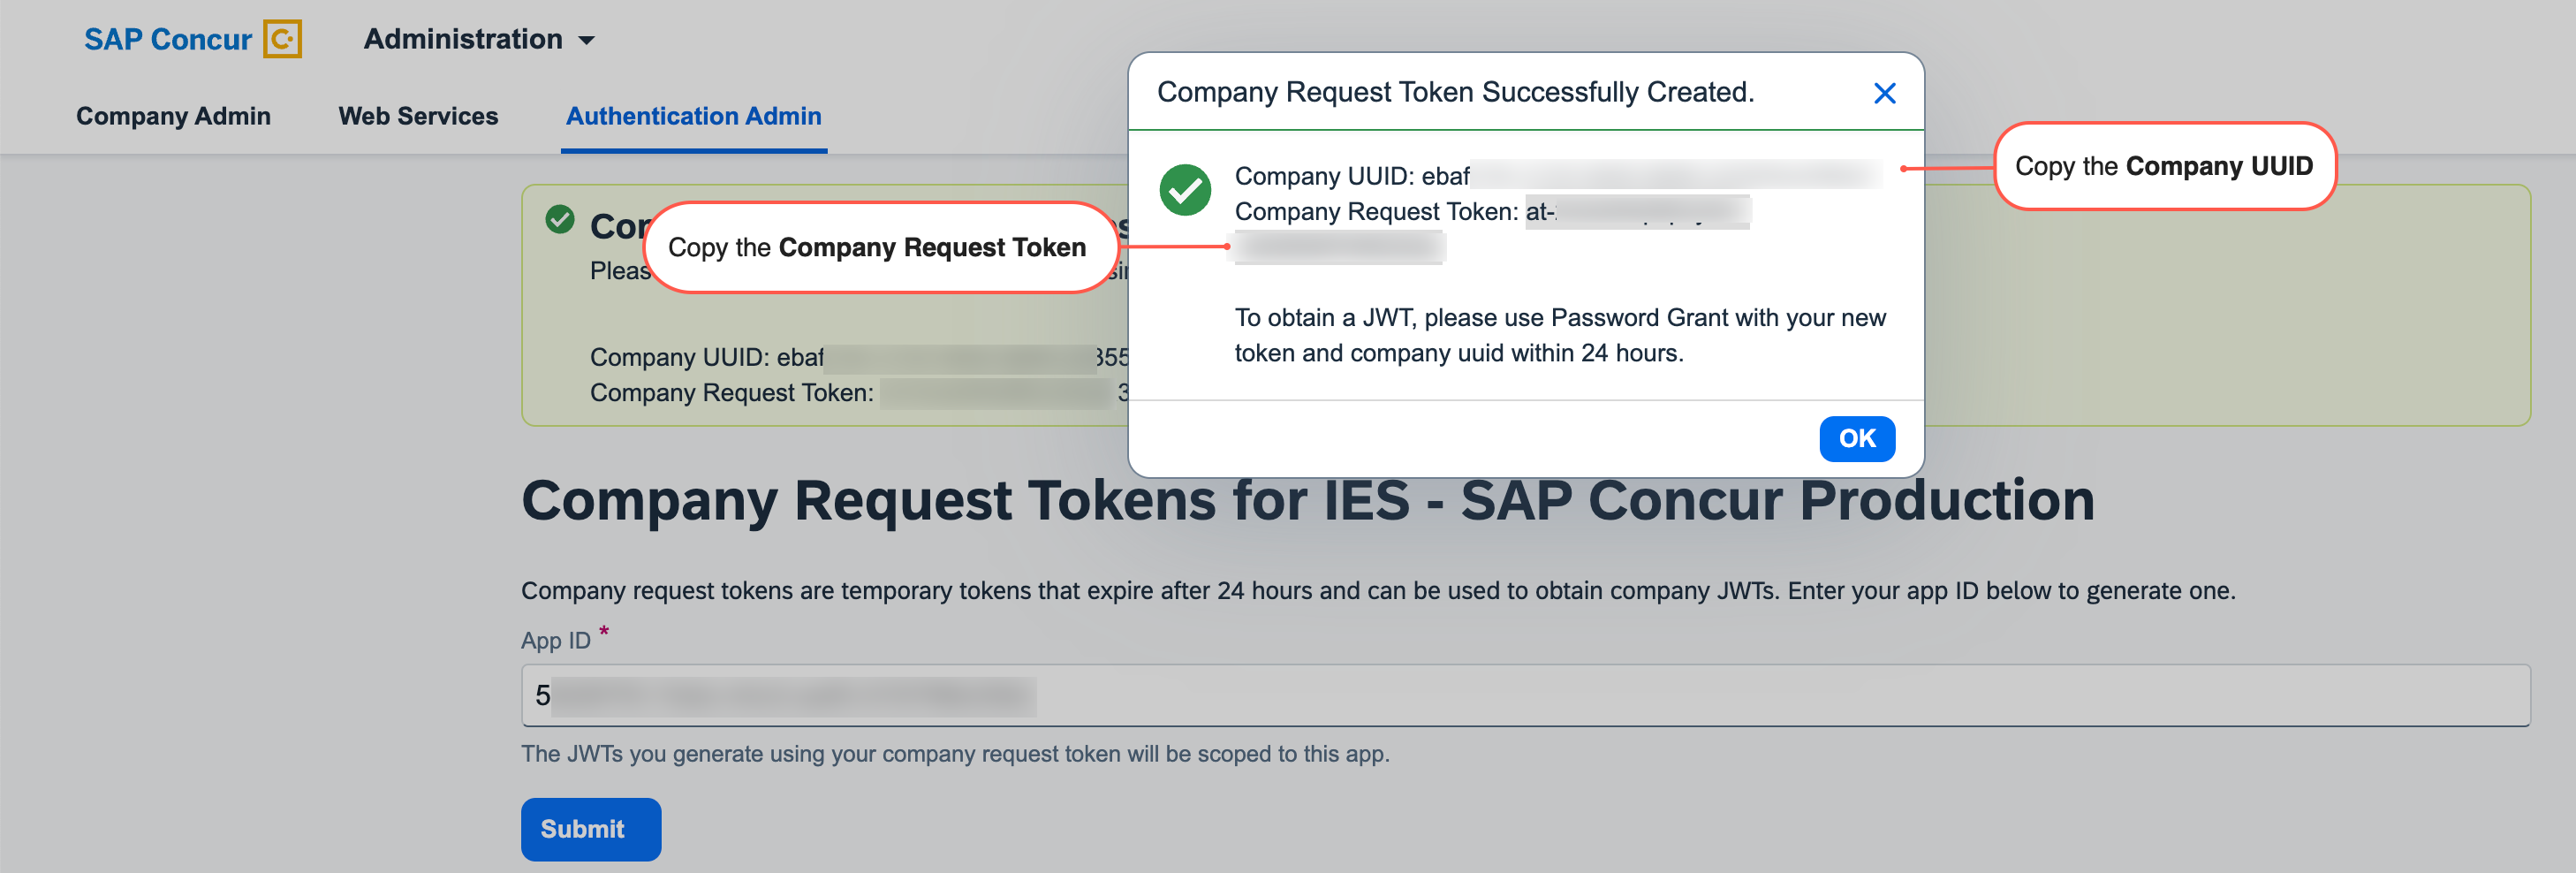Switch to Company Admin tab
This screenshot has height=873, width=2576.
click(x=173, y=116)
